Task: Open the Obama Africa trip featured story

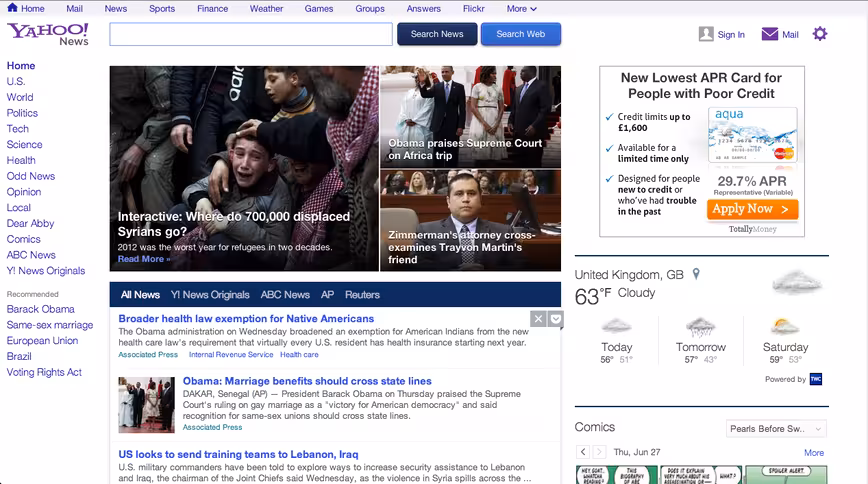Action: point(471,117)
